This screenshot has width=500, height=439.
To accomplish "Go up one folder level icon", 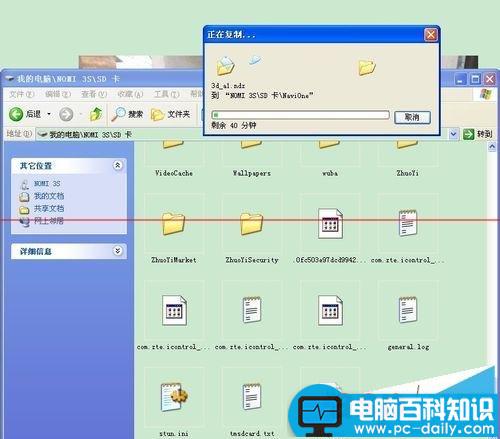I will click(x=96, y=114).
